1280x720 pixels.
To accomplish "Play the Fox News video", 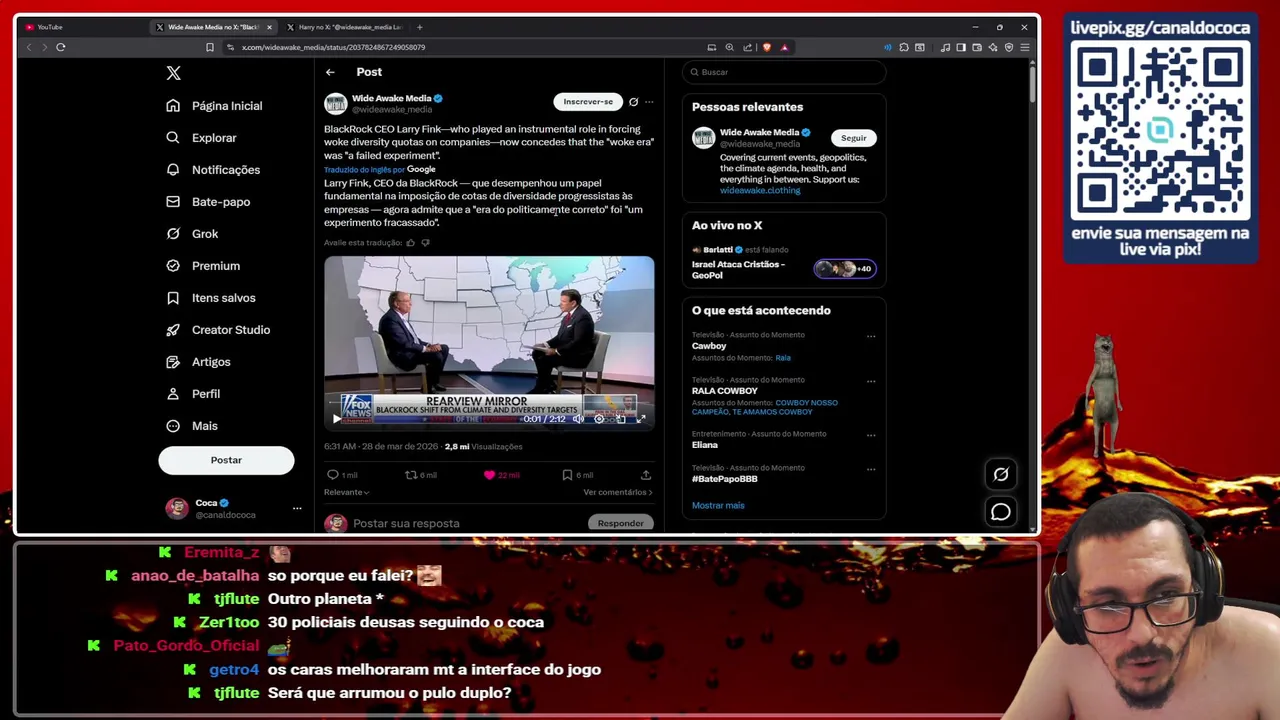I will click(336, 419).
